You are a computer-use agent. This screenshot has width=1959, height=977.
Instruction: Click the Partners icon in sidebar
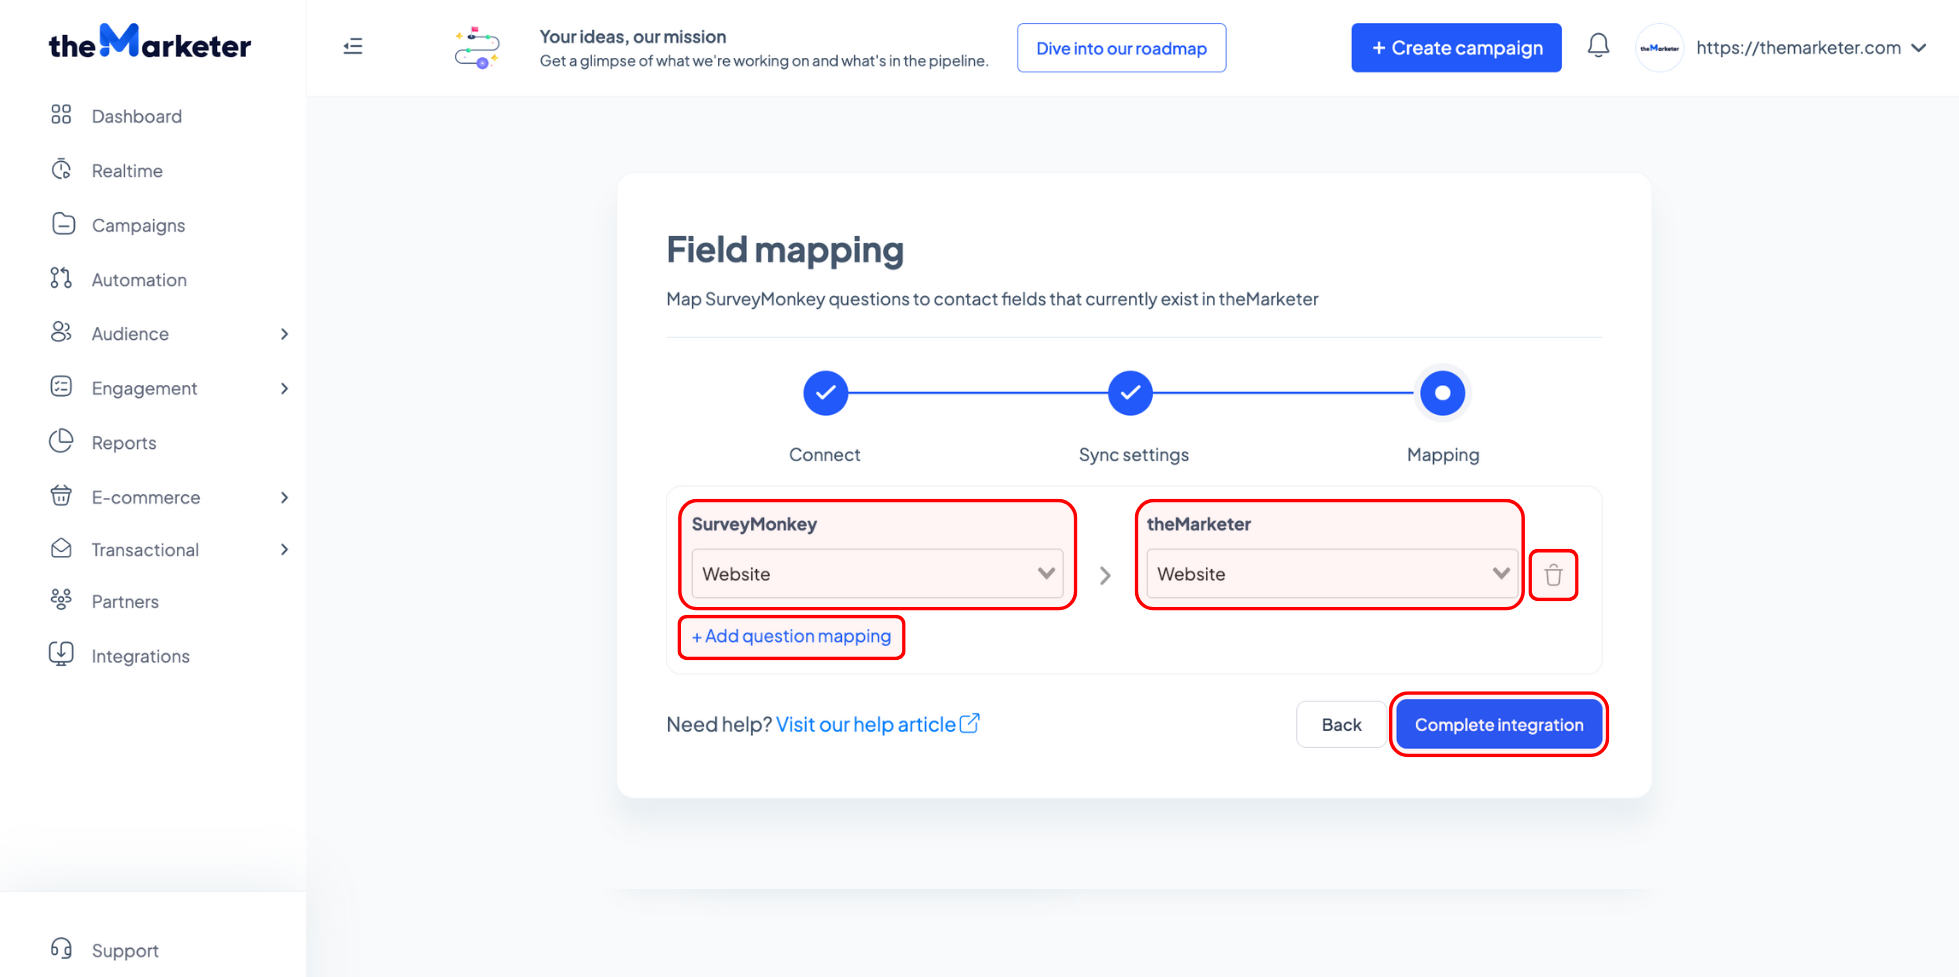61,600
